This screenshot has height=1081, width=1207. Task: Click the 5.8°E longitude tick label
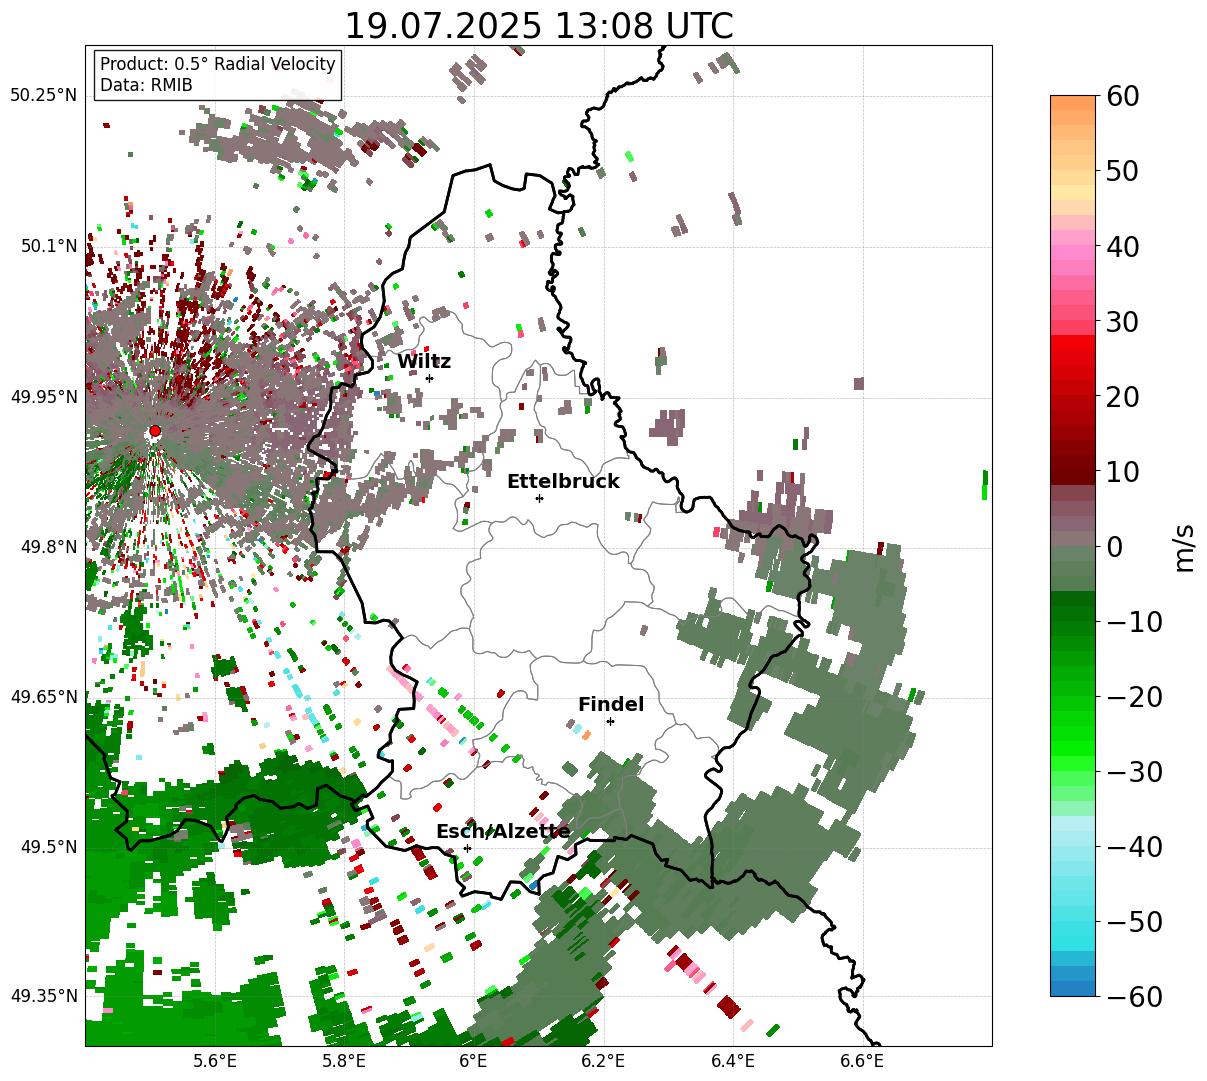coord(343,1063)
